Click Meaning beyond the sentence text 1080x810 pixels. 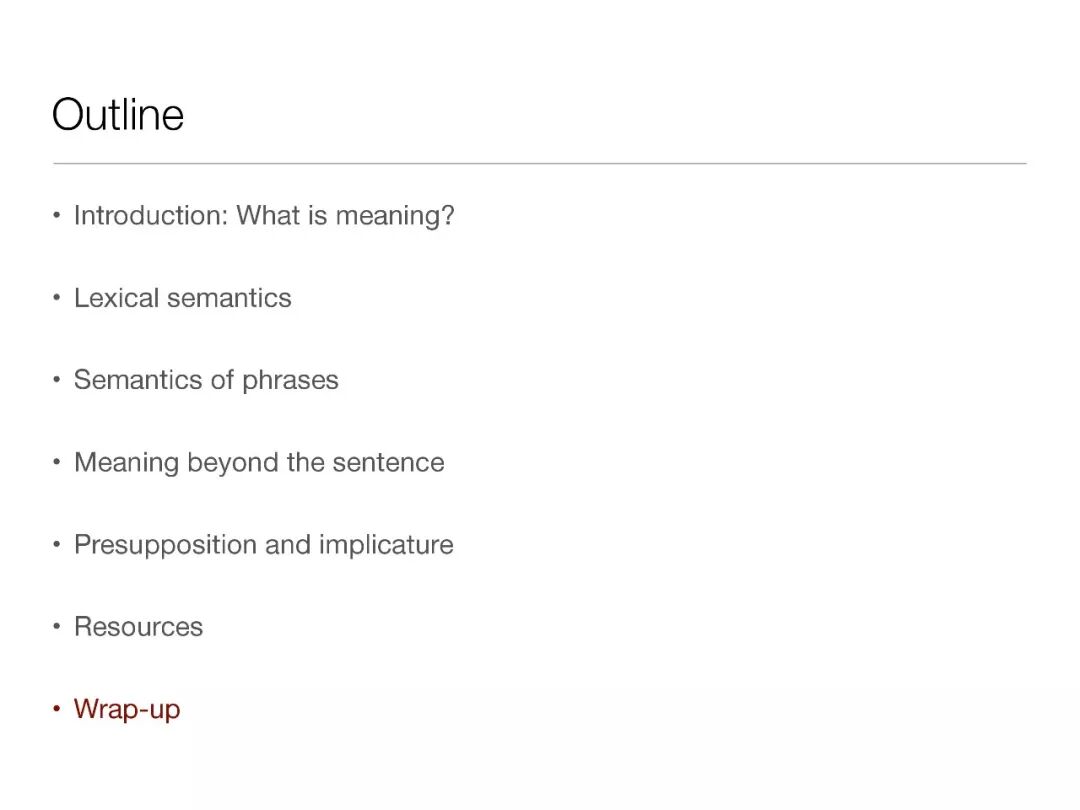259,462
